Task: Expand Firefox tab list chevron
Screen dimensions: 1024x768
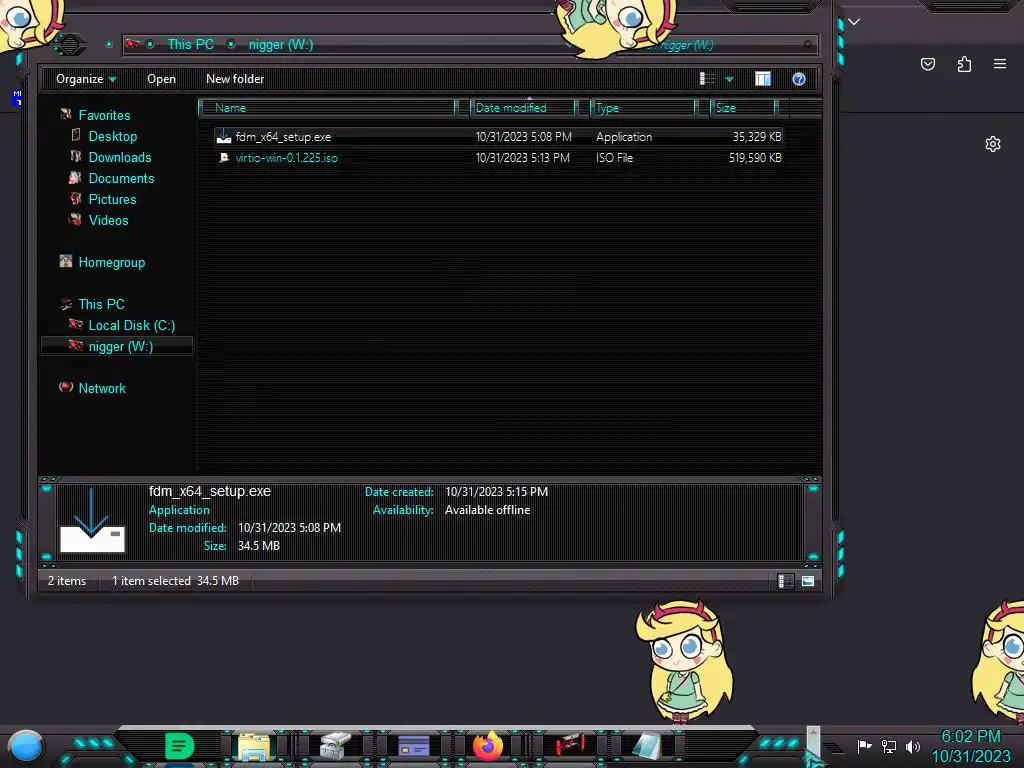Action: click(854, 22)
